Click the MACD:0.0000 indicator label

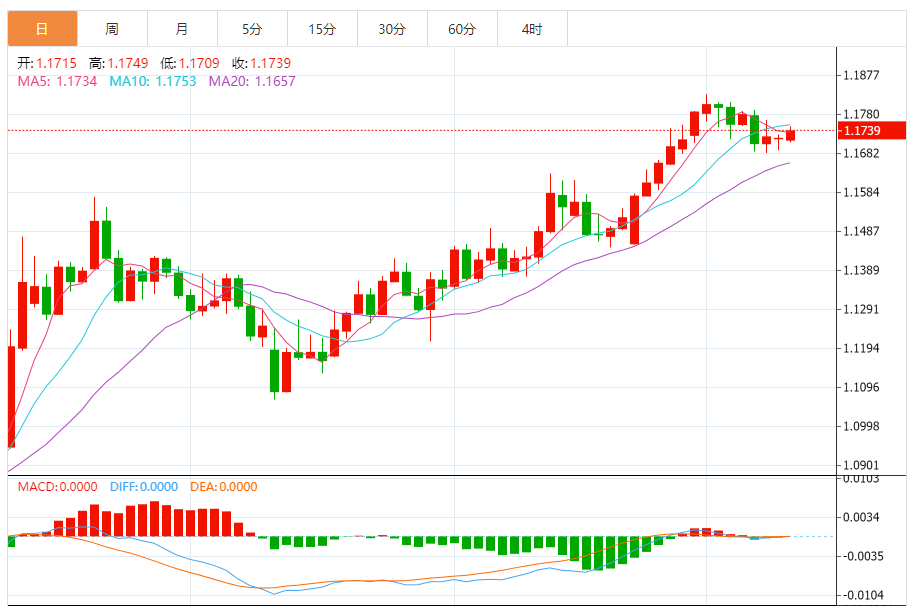[58, 487]
